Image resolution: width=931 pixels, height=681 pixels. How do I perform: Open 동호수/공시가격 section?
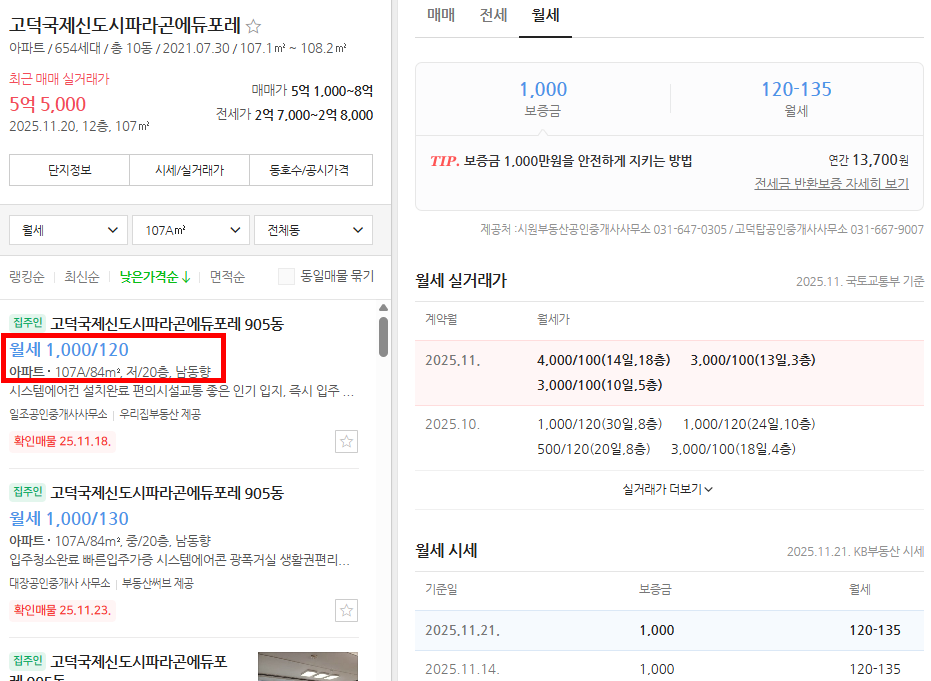point(311,170)
